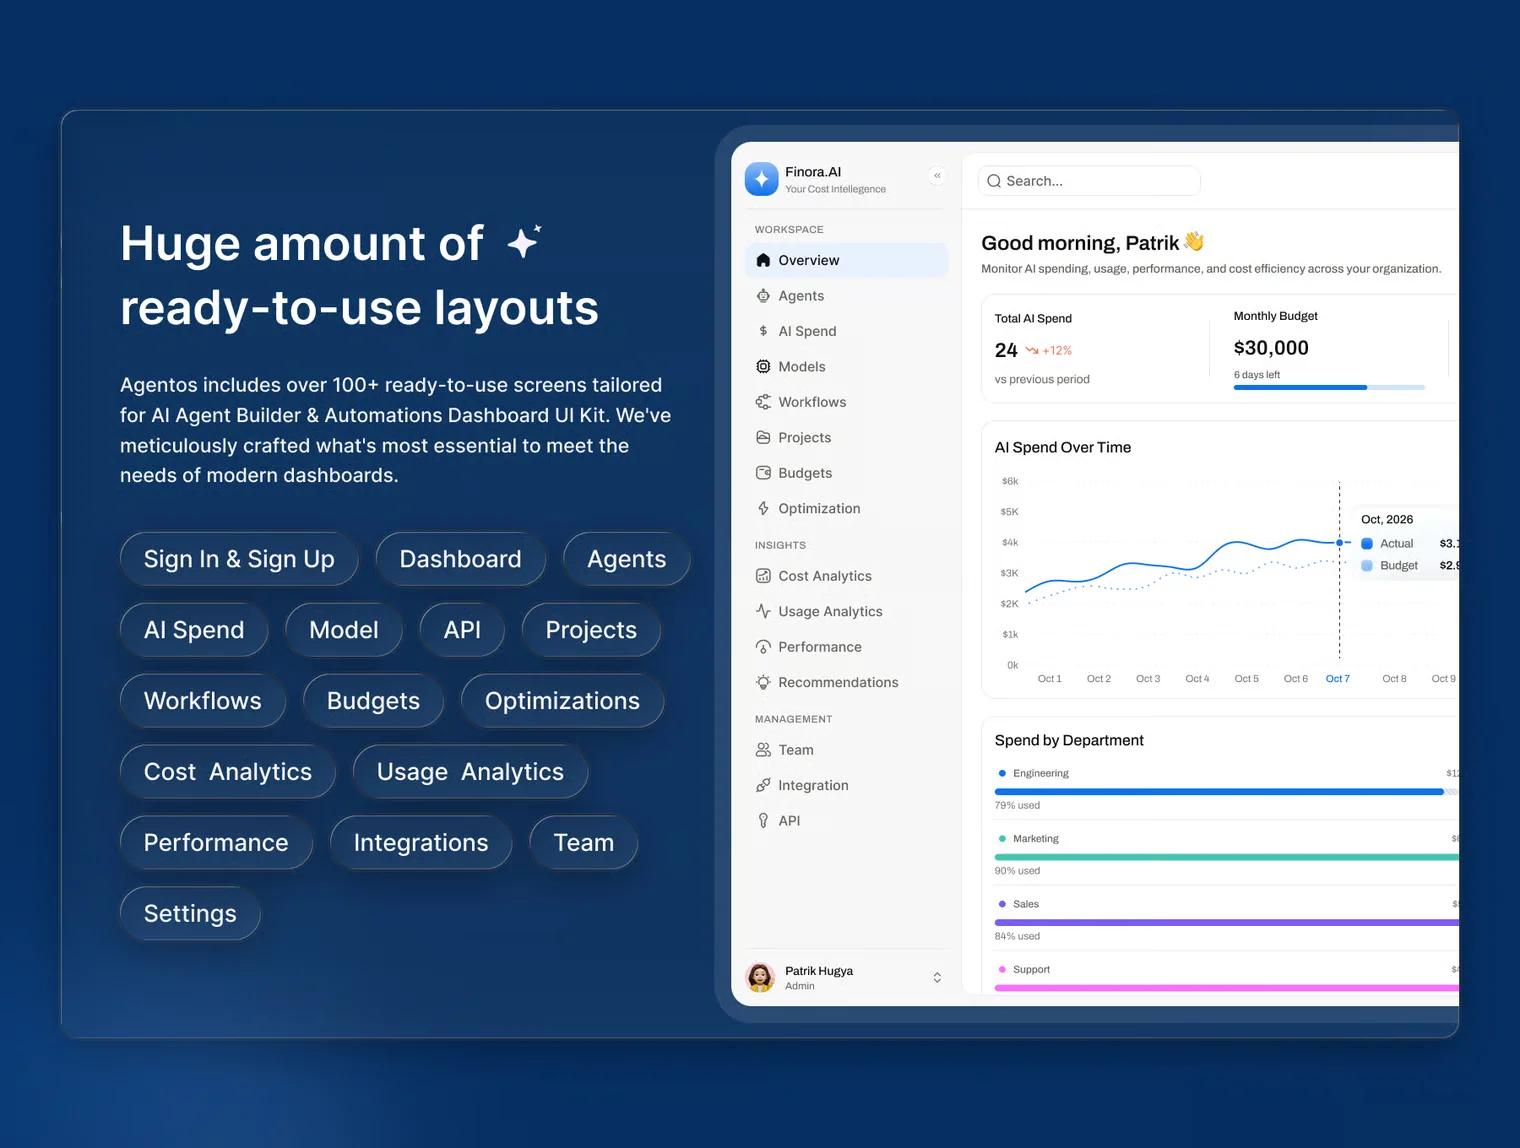This screenshot has height=1148, width=1520.
Task: Click the AI Spend dollar icon
Action: (x=763, y=331)
